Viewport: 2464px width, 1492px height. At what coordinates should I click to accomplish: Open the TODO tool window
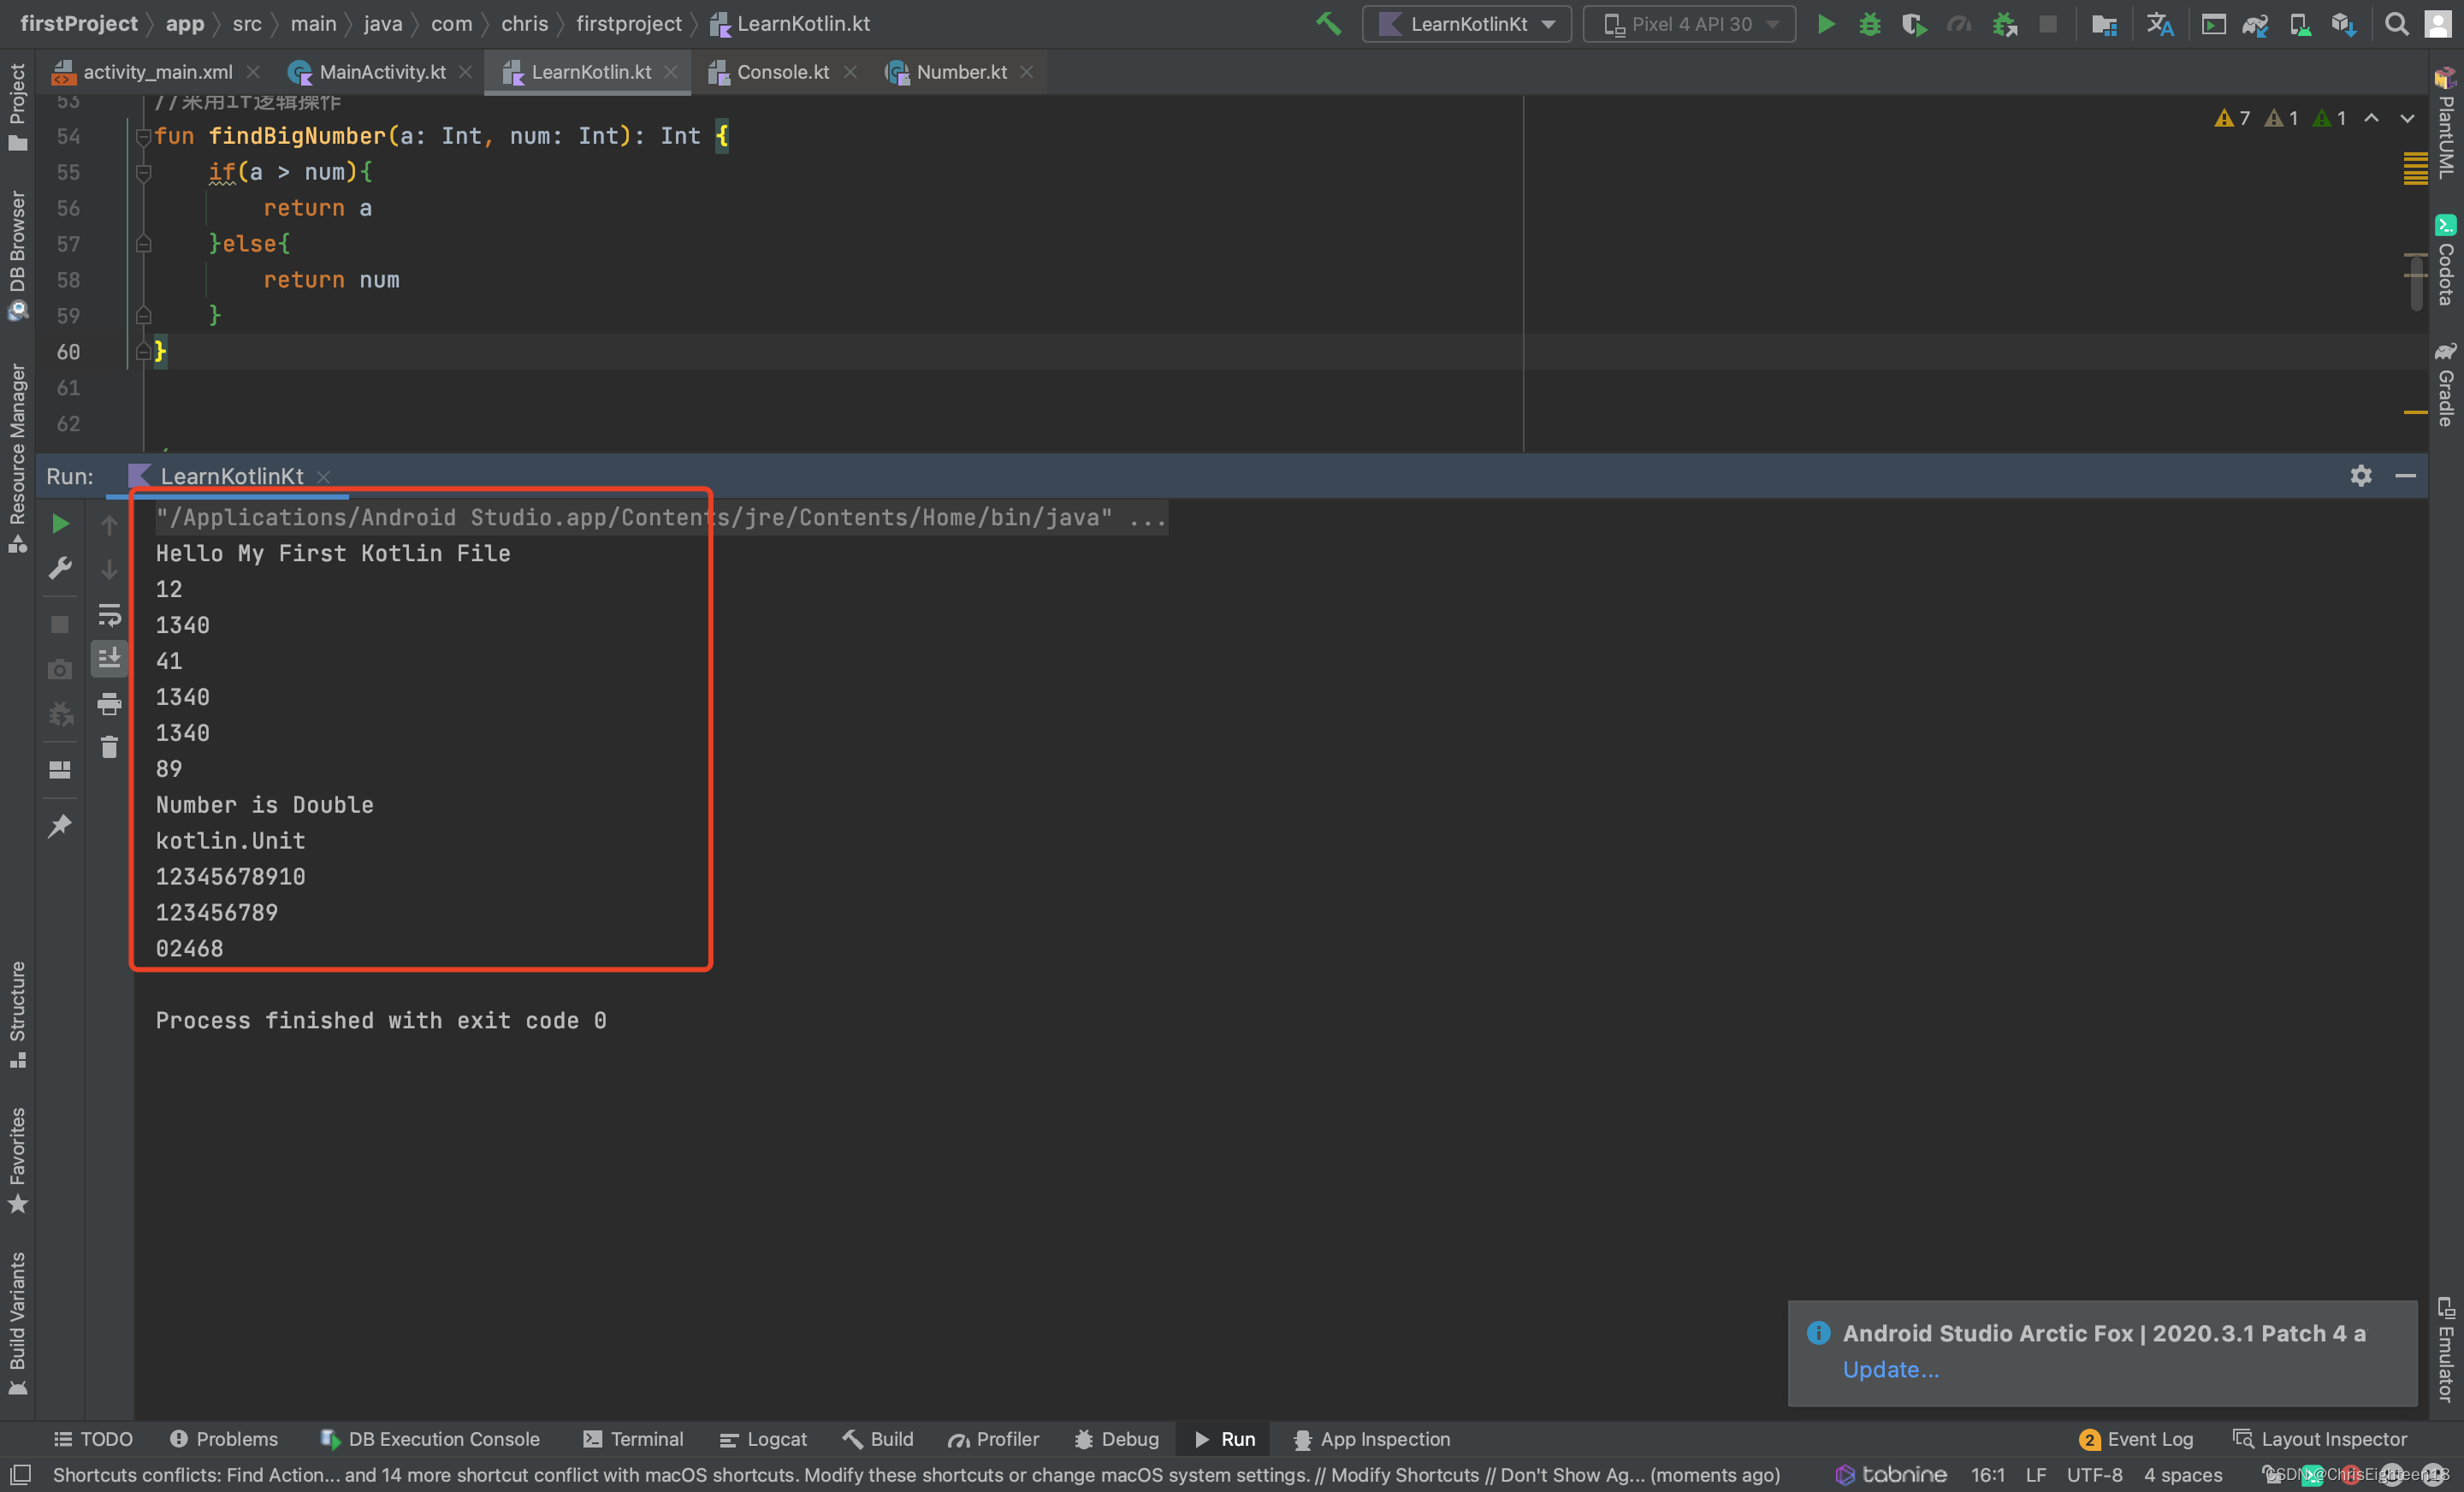pos(93,1438)
